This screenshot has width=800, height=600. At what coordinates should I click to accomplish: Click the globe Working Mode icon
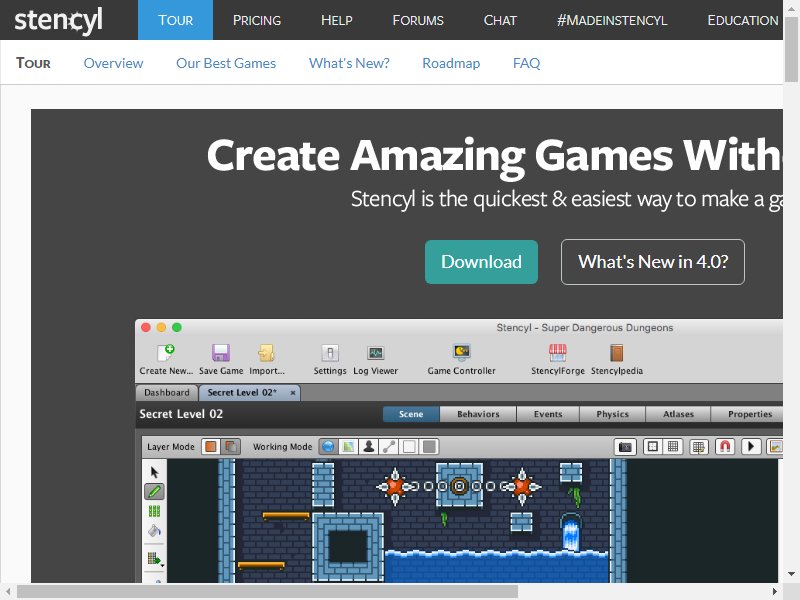328,447
